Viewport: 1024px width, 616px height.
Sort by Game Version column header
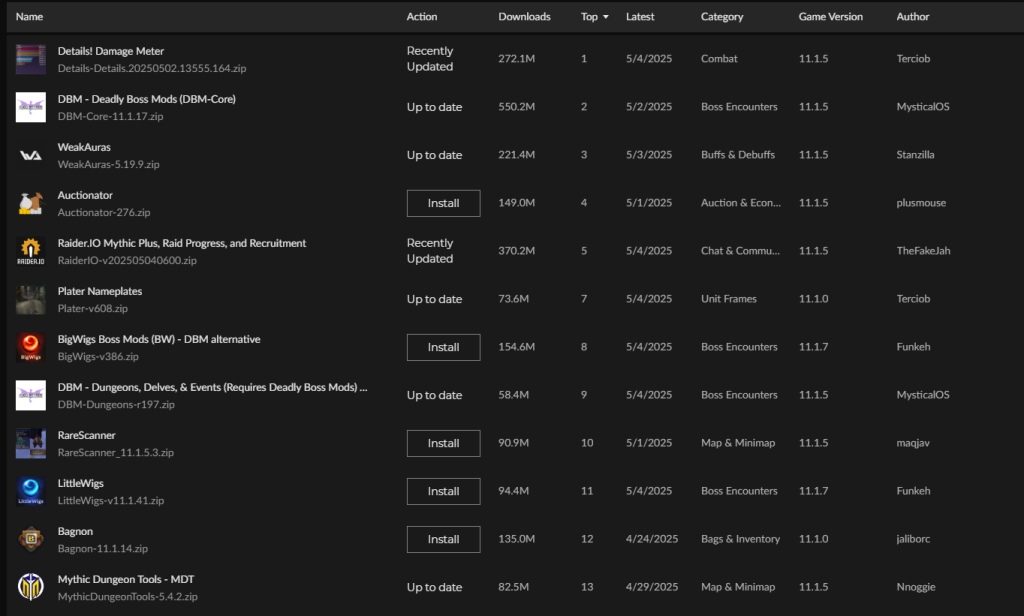(x=831, y=17)
